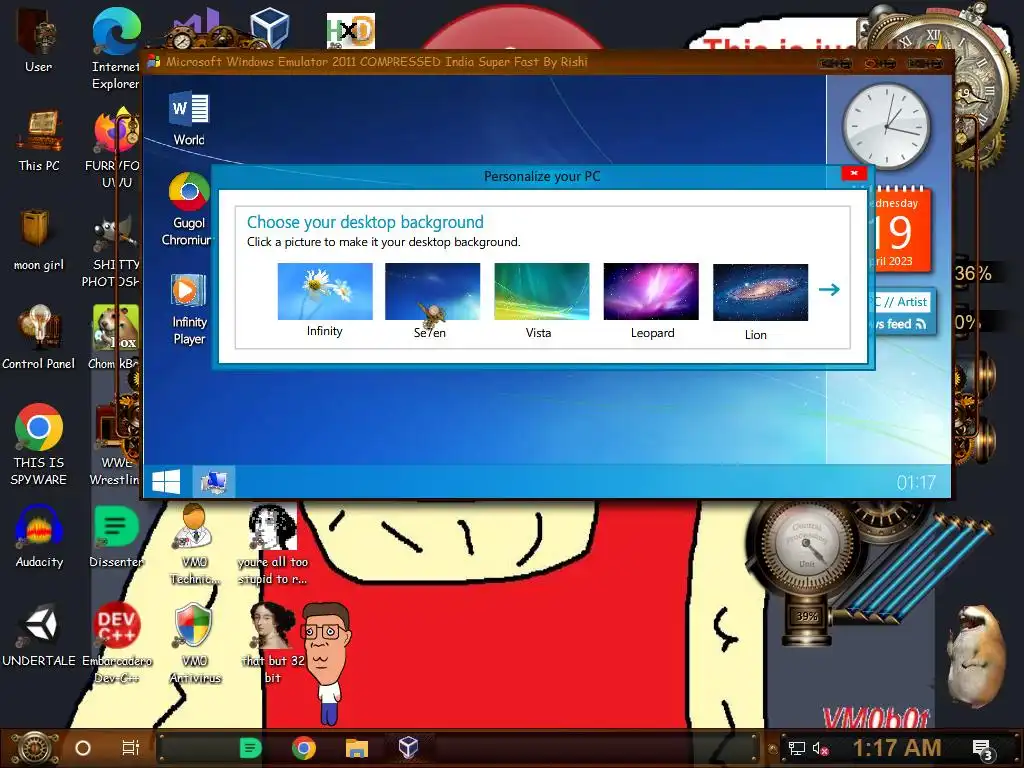Open the steampunk Start button on taskbar
This screenshot has width=1024, height=768.
pos(33,748)
